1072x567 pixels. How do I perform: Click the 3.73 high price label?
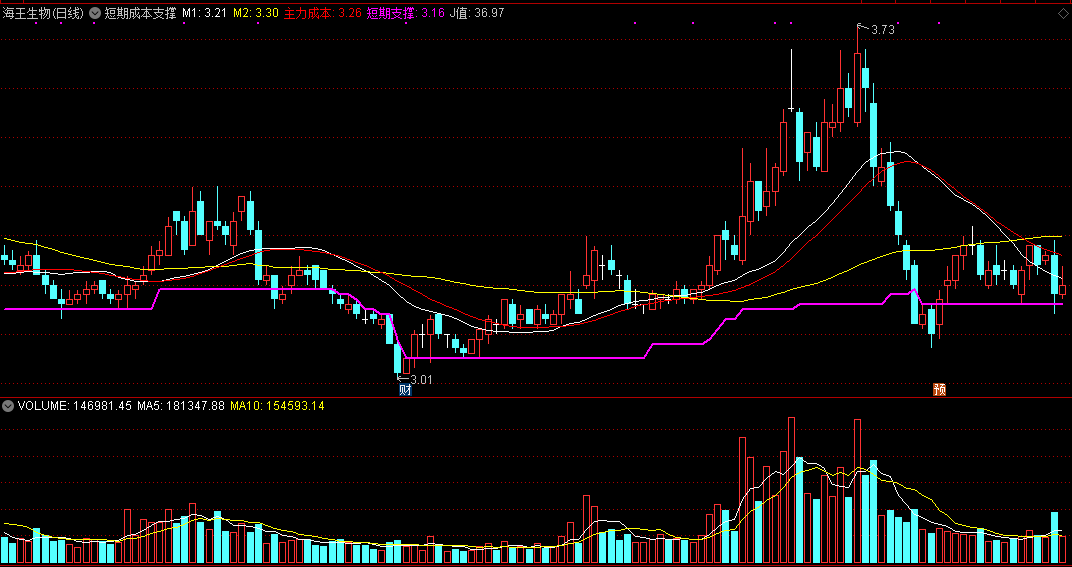point(883,29)
